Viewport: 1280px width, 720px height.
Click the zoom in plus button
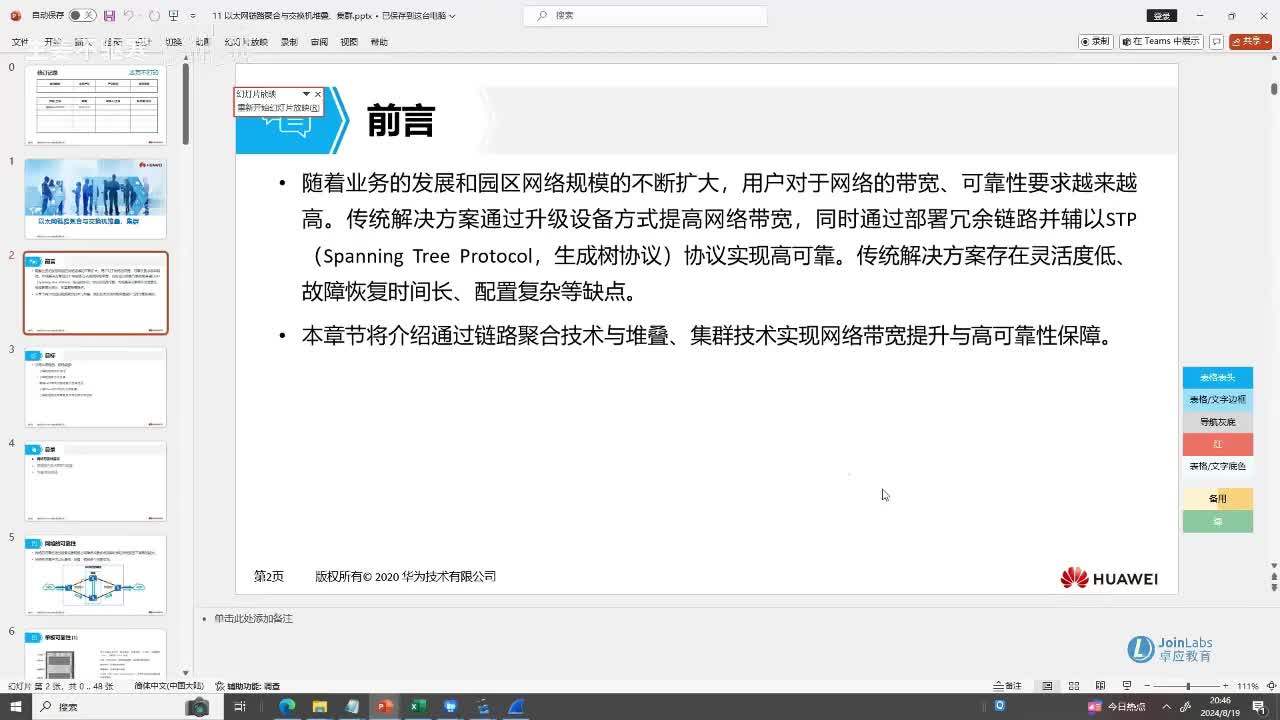[x=1226, y=686]
